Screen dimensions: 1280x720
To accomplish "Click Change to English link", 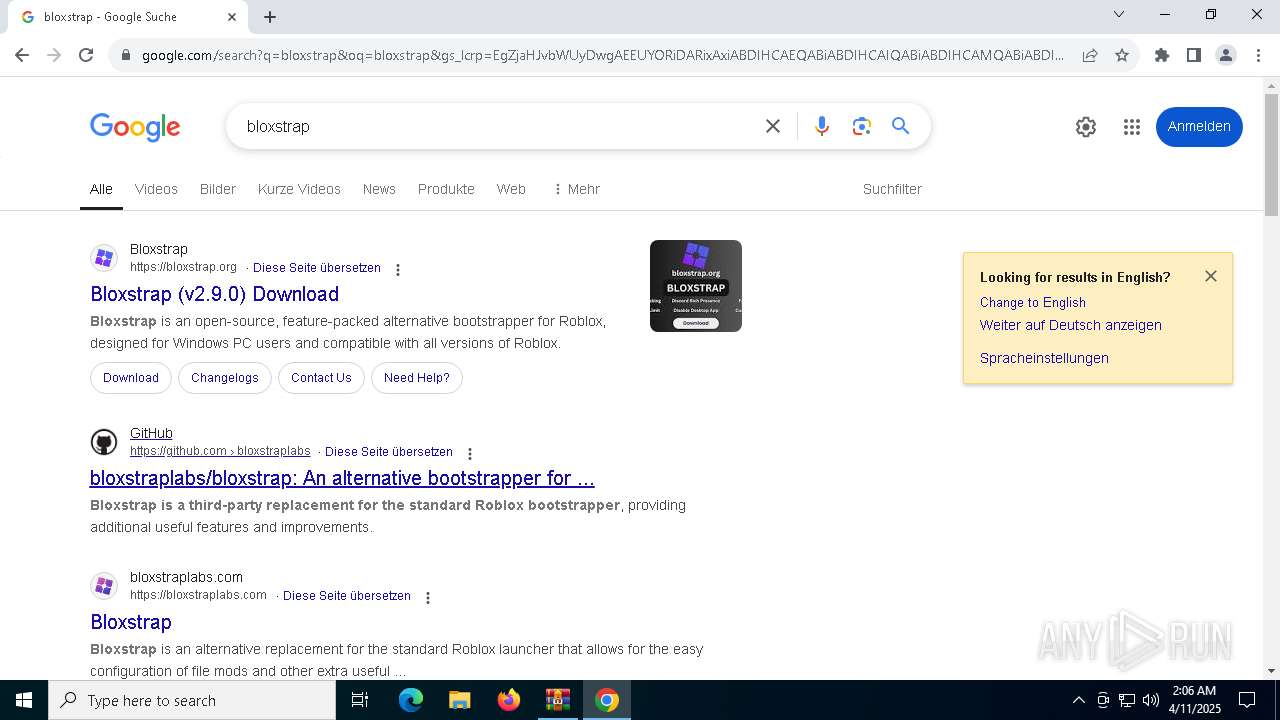I will click(1033, 302).
